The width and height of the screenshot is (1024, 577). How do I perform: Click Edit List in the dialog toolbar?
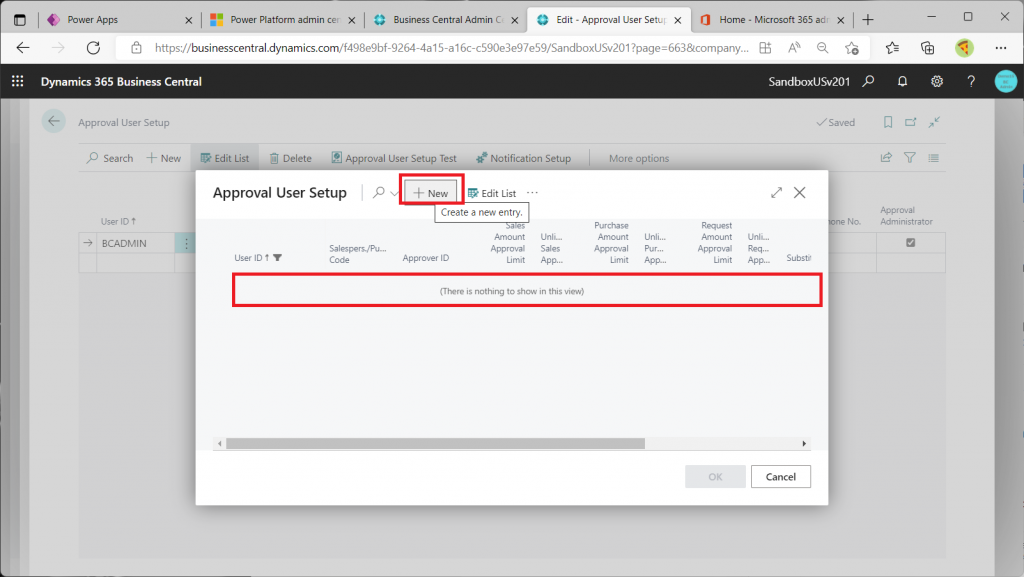click(x=492, y=193)
